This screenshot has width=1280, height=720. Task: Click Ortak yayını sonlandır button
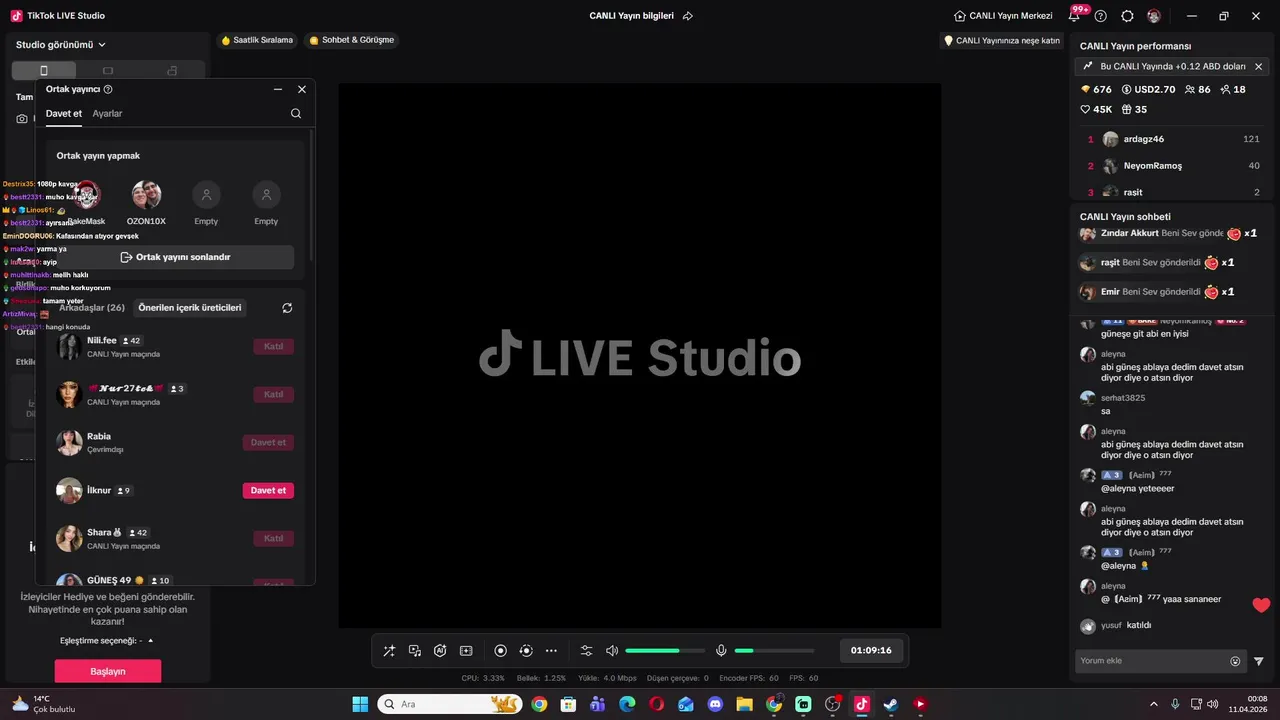[x=175, y=257]
